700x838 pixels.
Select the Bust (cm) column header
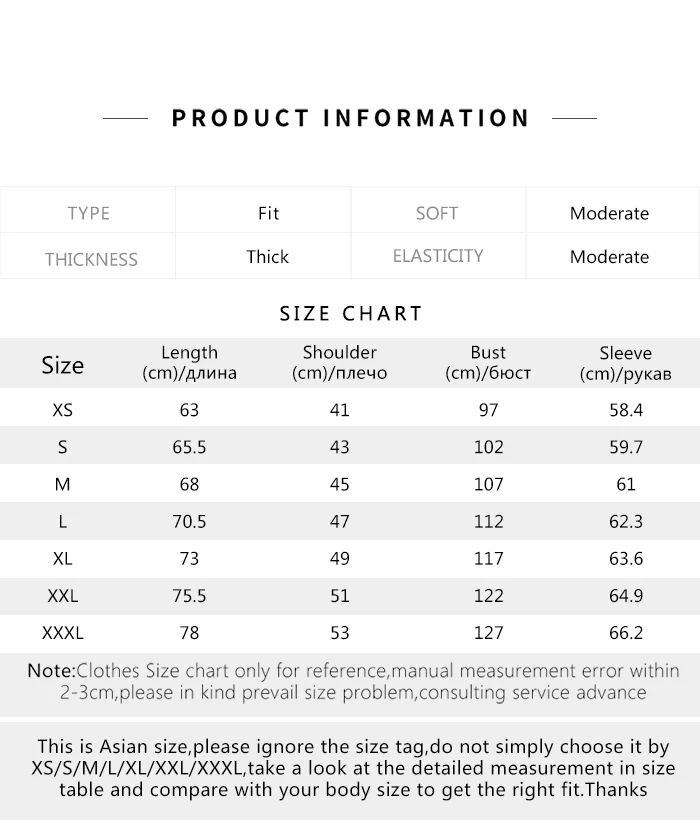click(488, 363)
